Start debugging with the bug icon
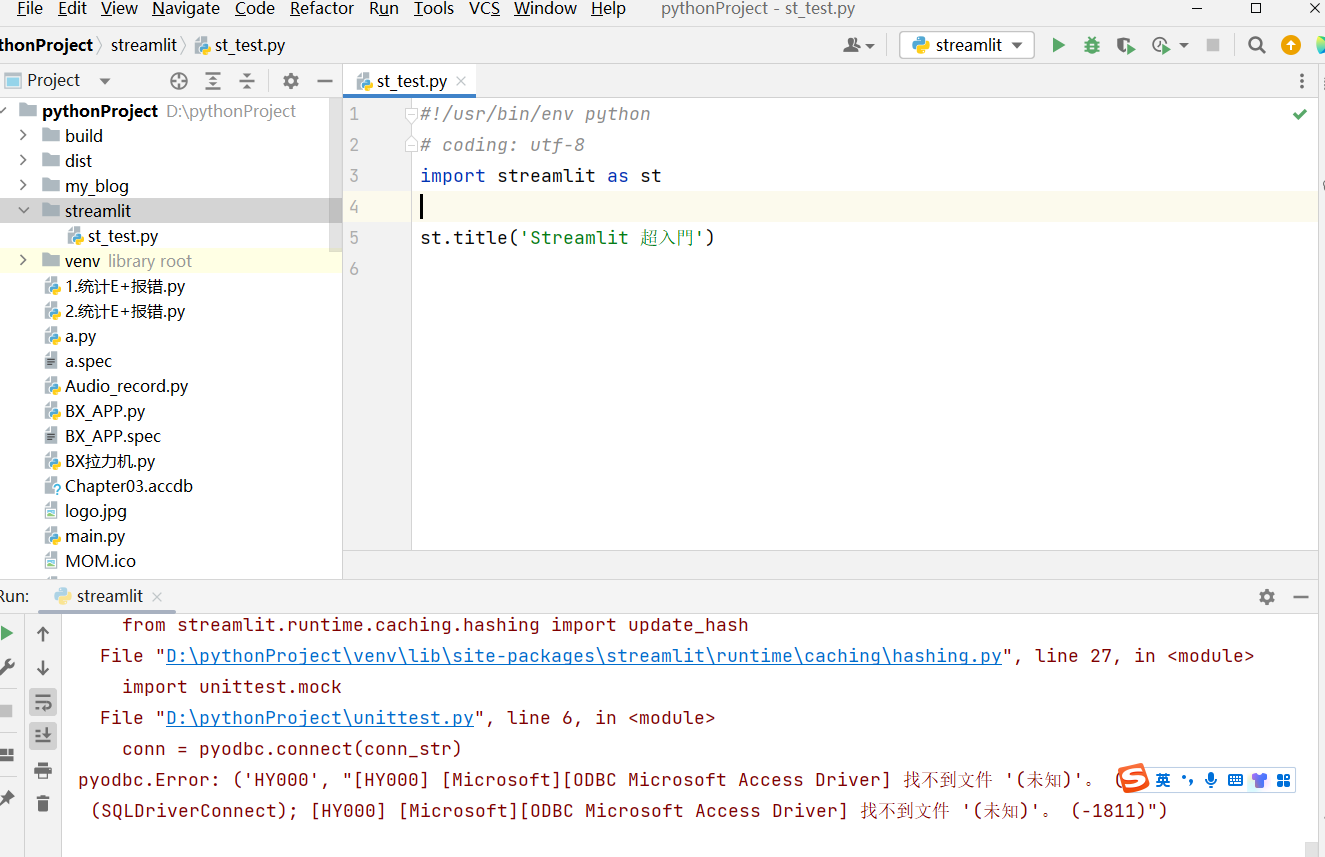Screen dimensions: 1325x857 (x=1092, y=45)
